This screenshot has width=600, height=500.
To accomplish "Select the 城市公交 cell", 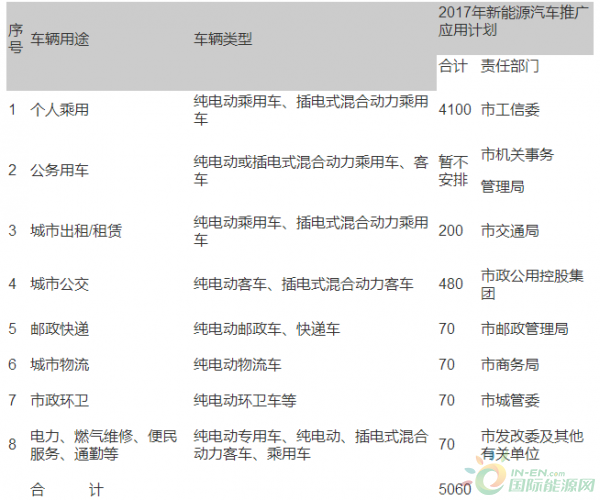I will point(59,284).
